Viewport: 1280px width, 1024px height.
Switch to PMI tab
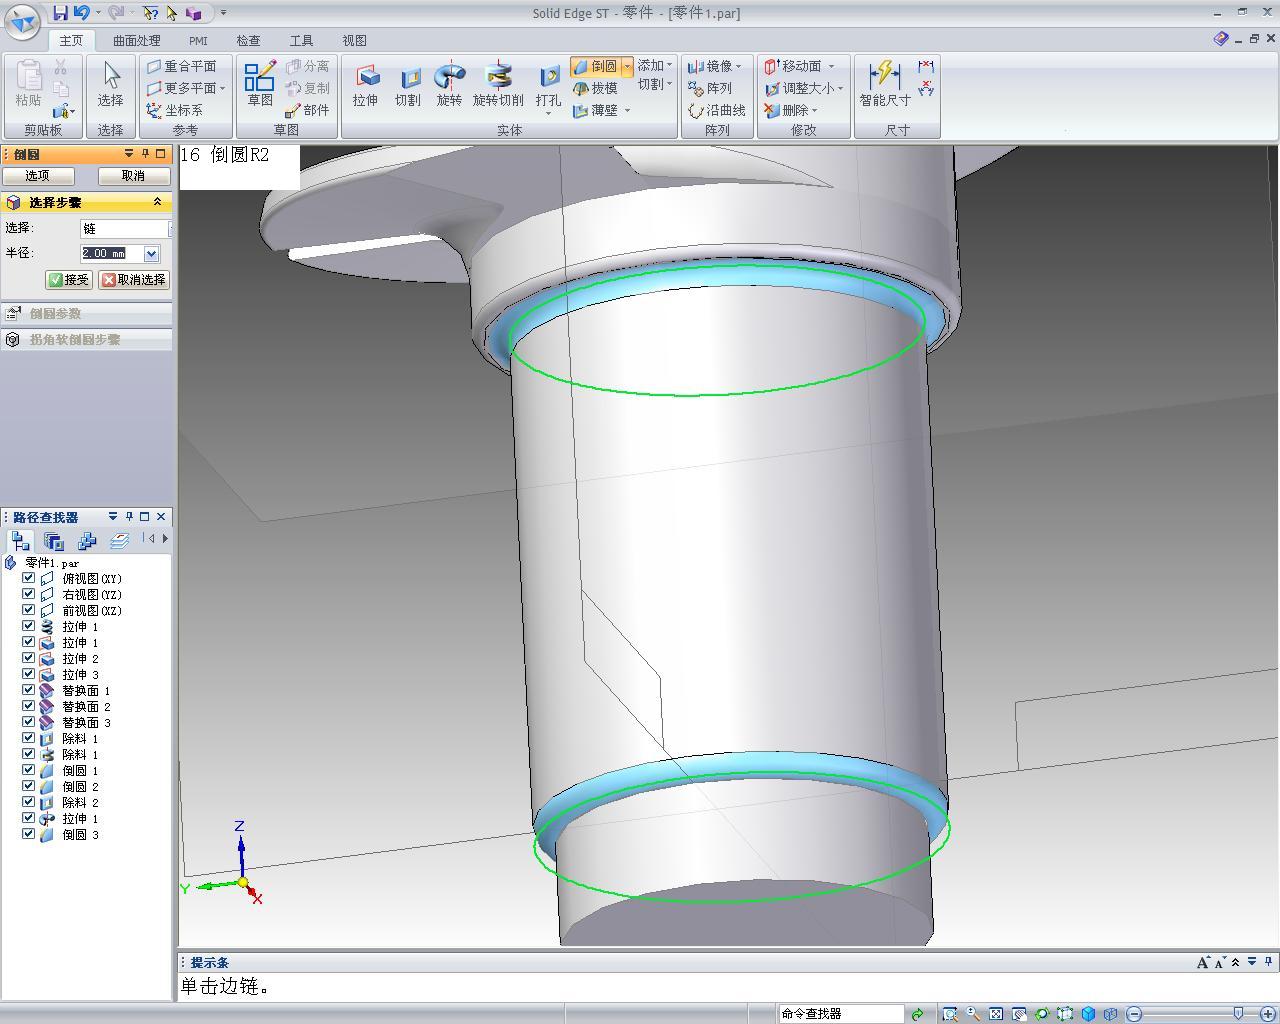198,40
